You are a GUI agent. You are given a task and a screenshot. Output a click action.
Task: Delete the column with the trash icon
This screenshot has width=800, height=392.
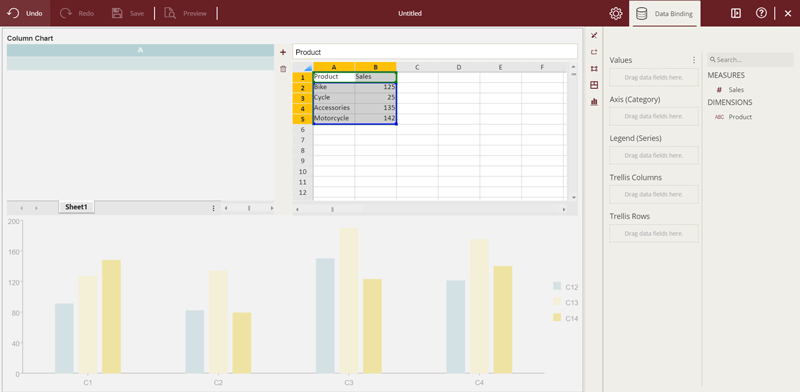point(283,69)
